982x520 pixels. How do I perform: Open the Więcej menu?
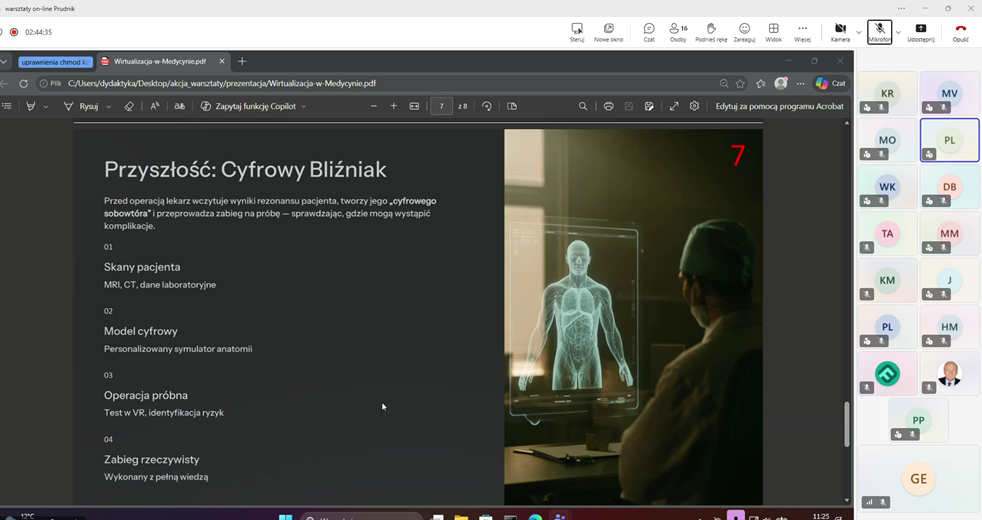coord(802,31)
